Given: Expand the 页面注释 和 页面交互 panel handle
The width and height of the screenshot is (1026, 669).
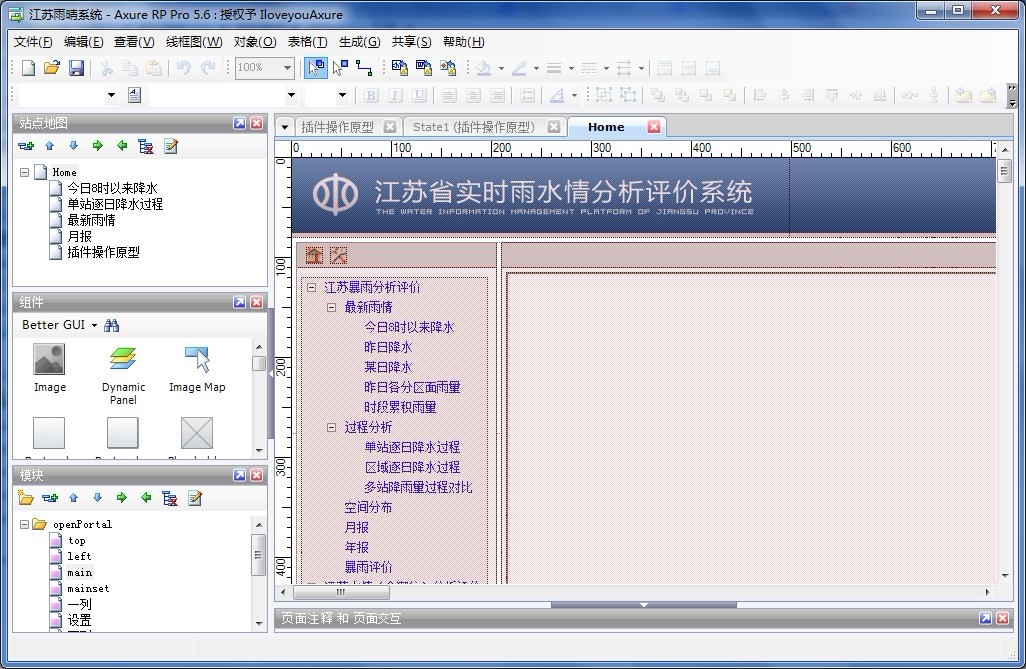Looking at the screenshot, I should click(x=643, y=605).
